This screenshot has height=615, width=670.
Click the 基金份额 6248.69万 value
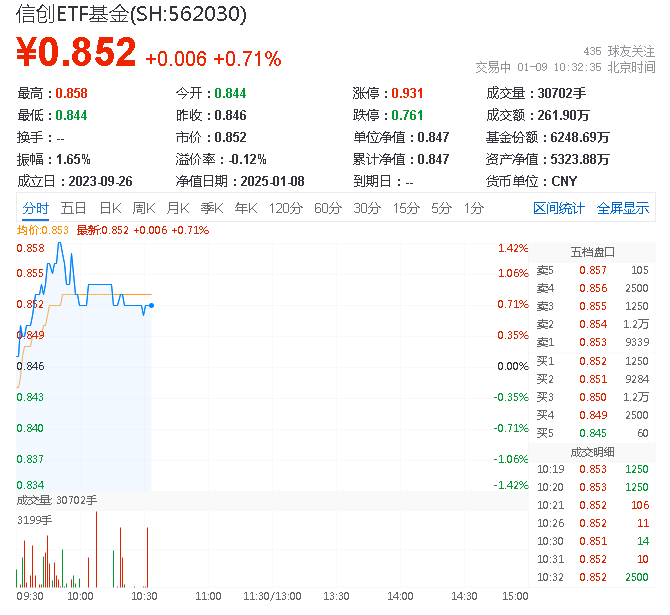tap(580, 137)
